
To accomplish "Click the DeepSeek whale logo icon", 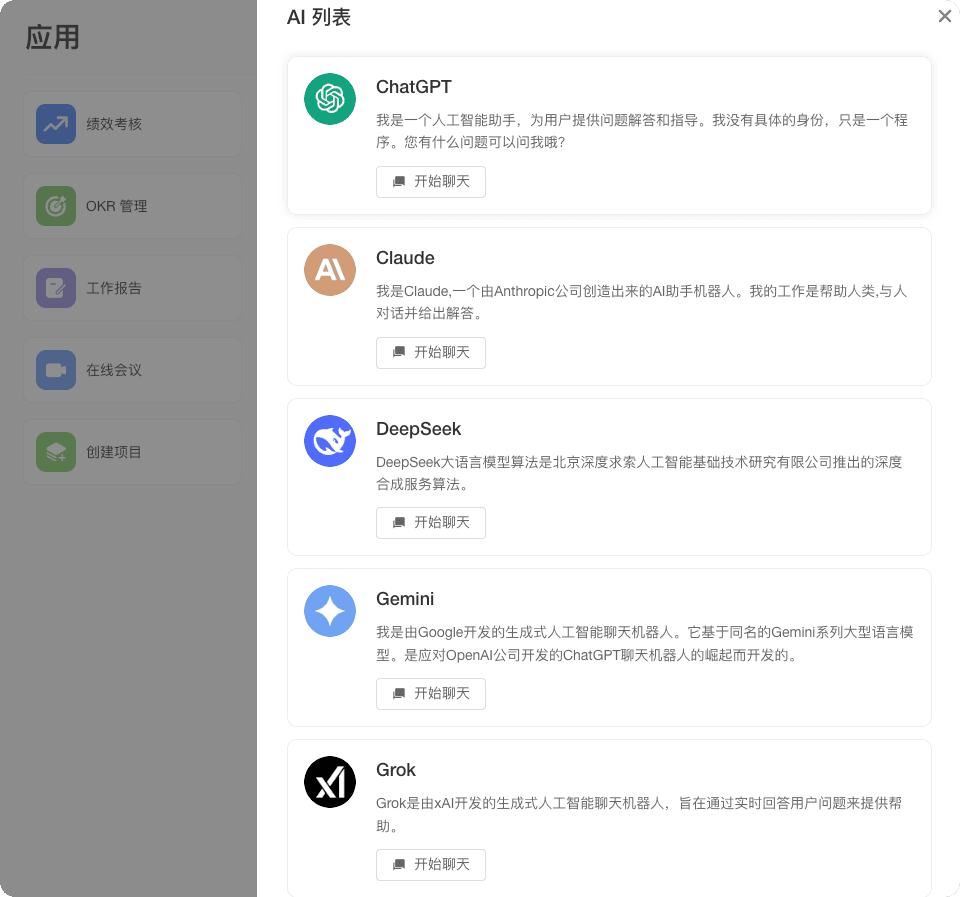I will [x=330, y=441].
